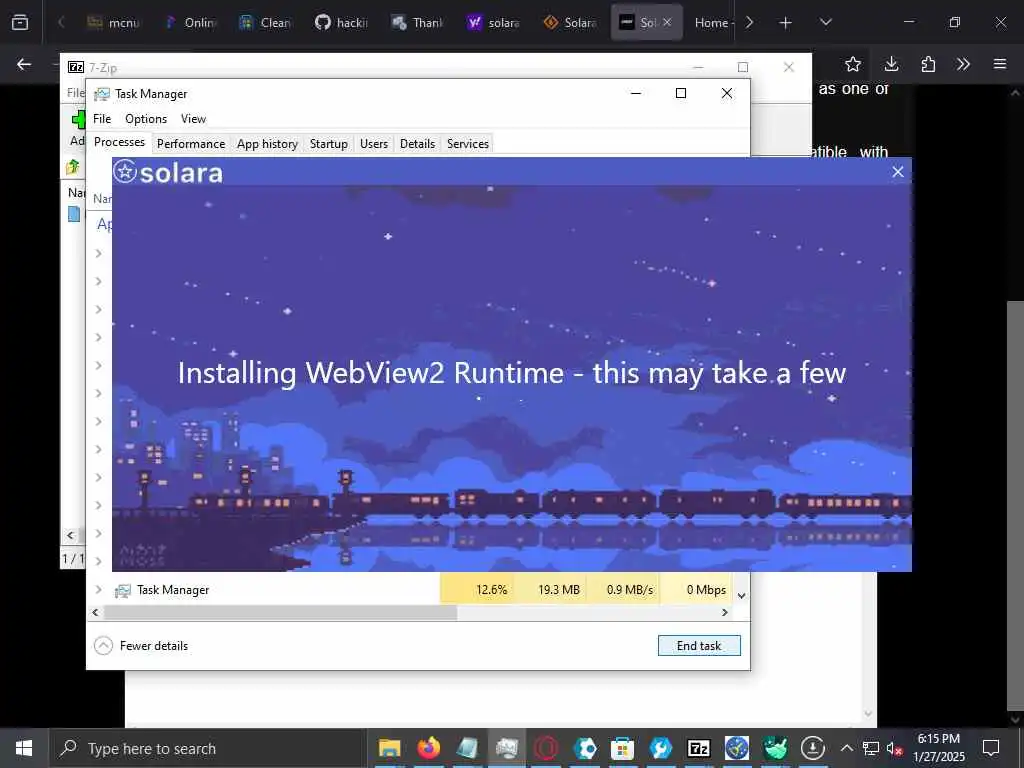Open the browser Extensions puzzle icon

pos(928,64)
